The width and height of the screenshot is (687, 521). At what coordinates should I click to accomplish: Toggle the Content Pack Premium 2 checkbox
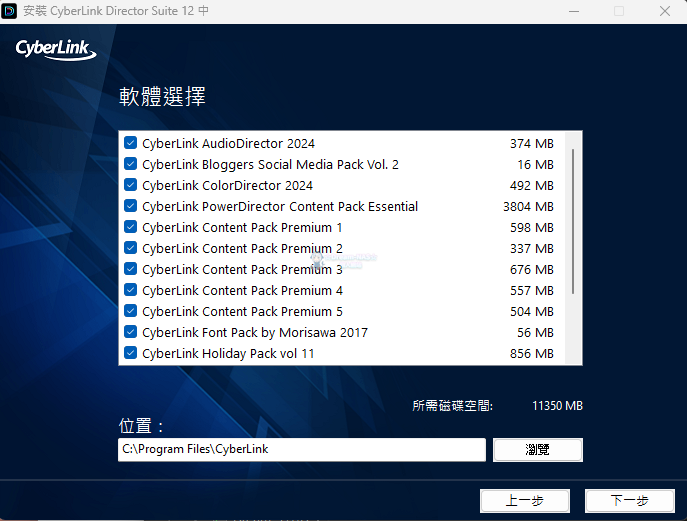(x=130, y=248)
